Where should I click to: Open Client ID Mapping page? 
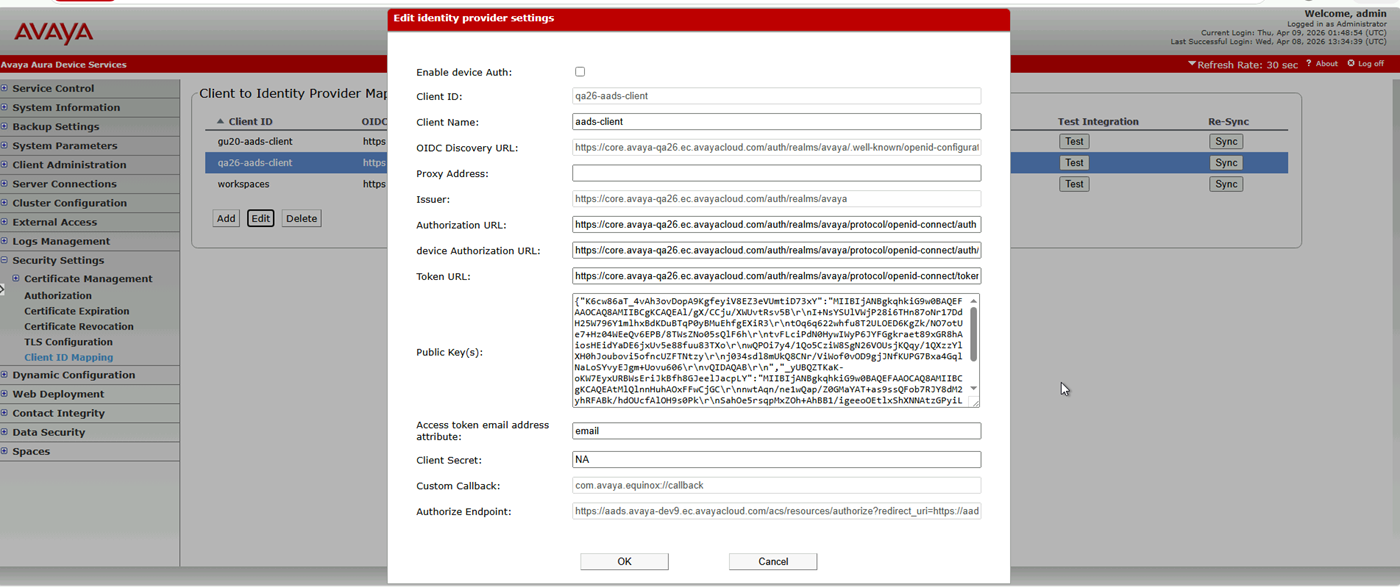point(68,357)
